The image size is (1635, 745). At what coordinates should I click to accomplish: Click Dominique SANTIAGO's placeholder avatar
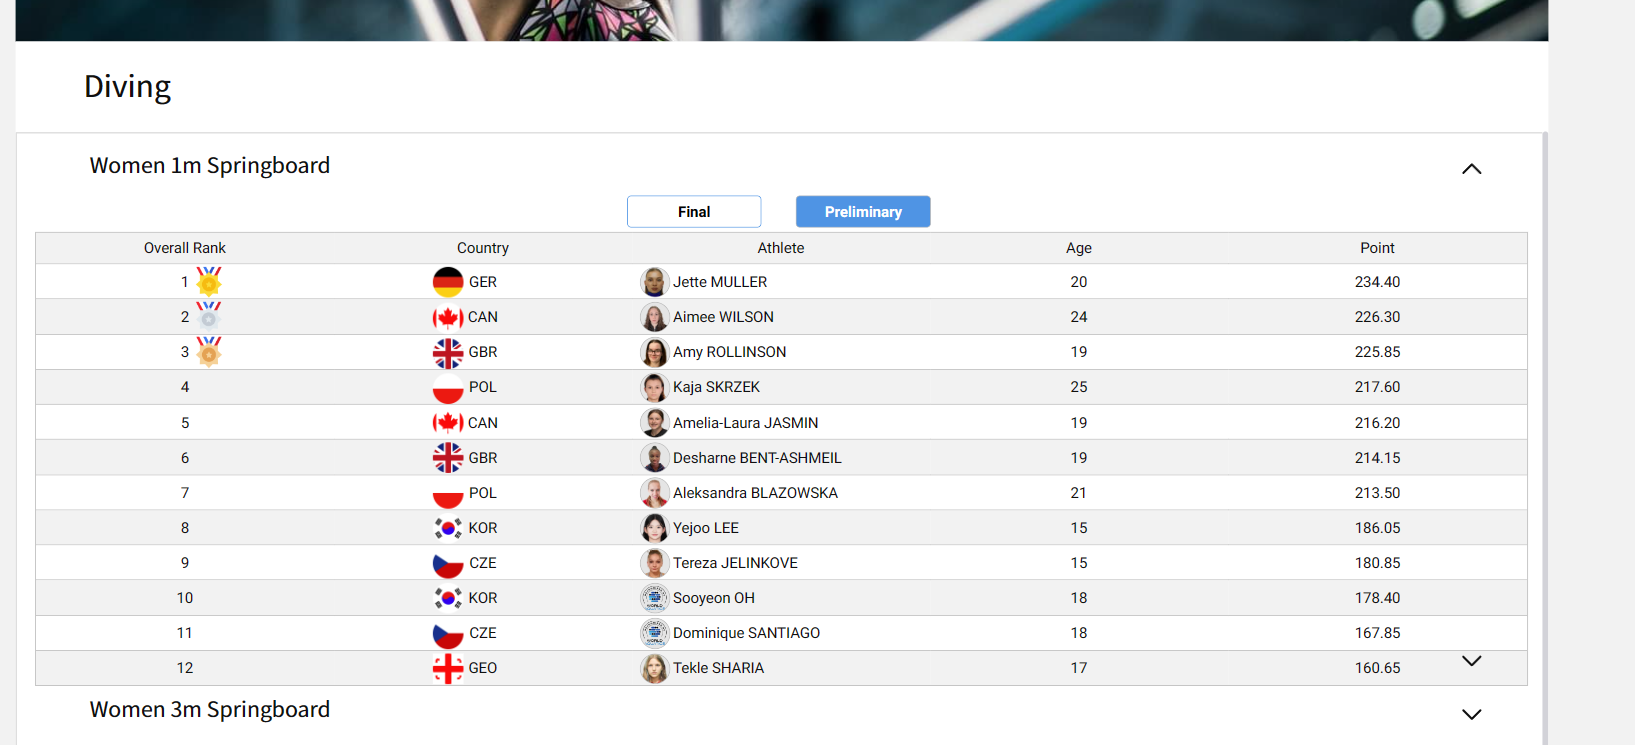click(655, 633)
